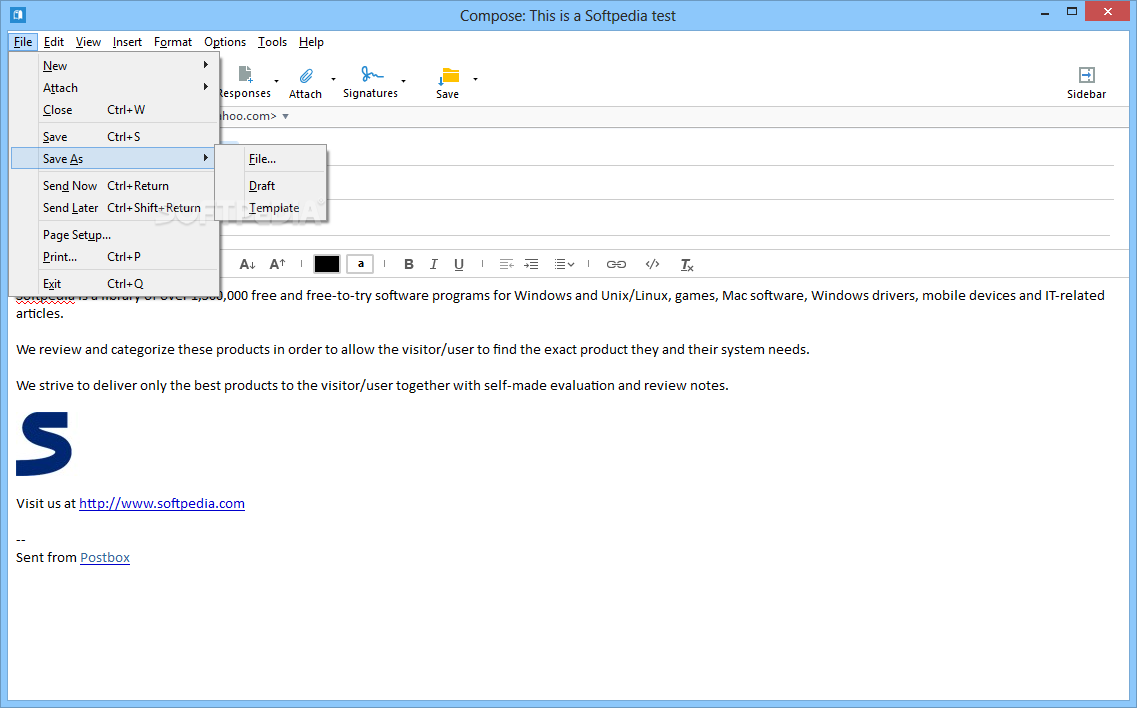1137x708 pixels.
Task: Click the Softpedia S logo image
Action: coord(44,444)
